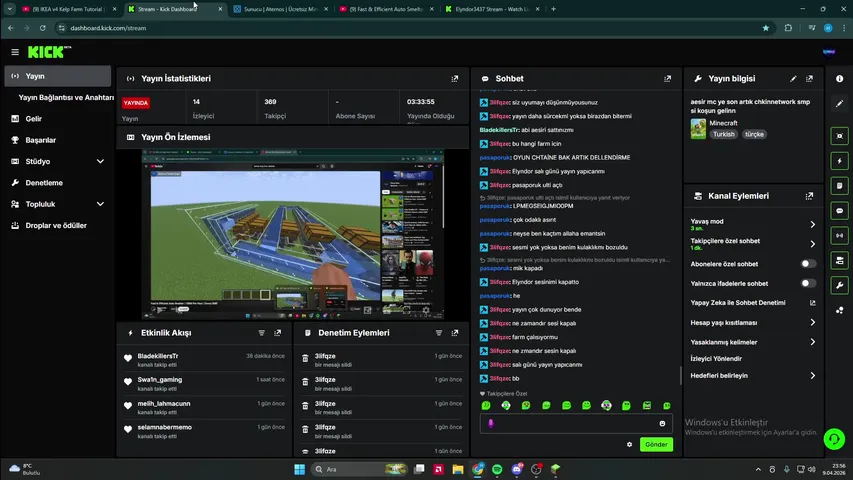Viewport: 853px width, 480px height.
Task: Toggle the wrench widget in right rail
Action: coord(839,285)
